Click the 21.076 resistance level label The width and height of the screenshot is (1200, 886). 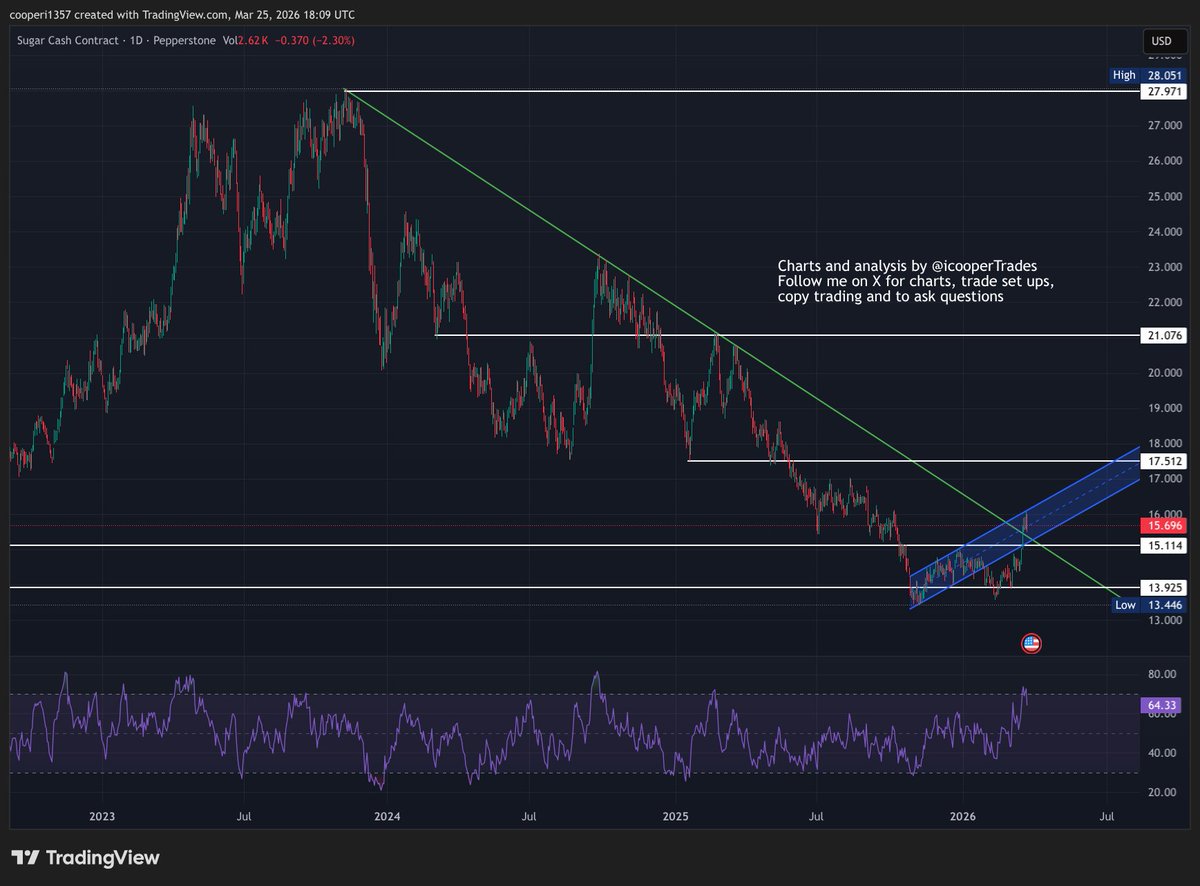point(1163,336)
